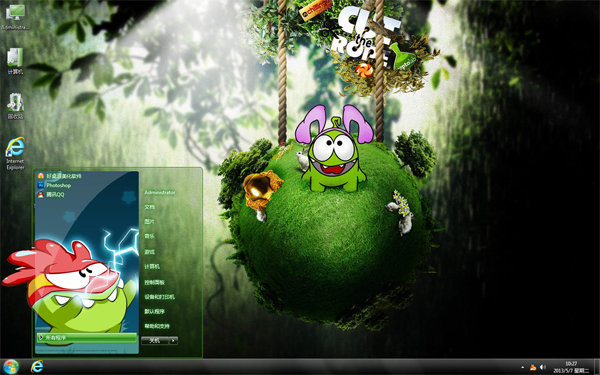Open the Administrator desktop icon
Image resolution: width=600 pixels, height=375 pixels.
15,17
